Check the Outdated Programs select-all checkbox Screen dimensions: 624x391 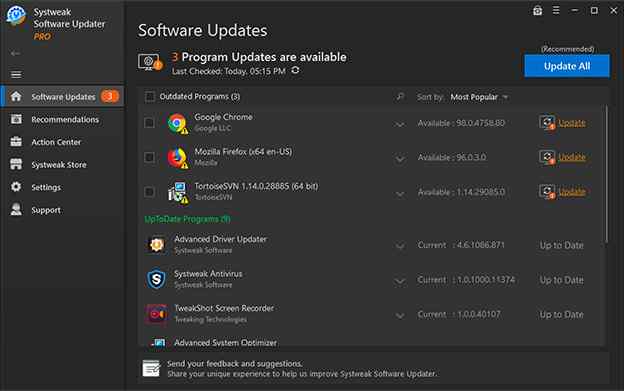[x=150, y=97]
